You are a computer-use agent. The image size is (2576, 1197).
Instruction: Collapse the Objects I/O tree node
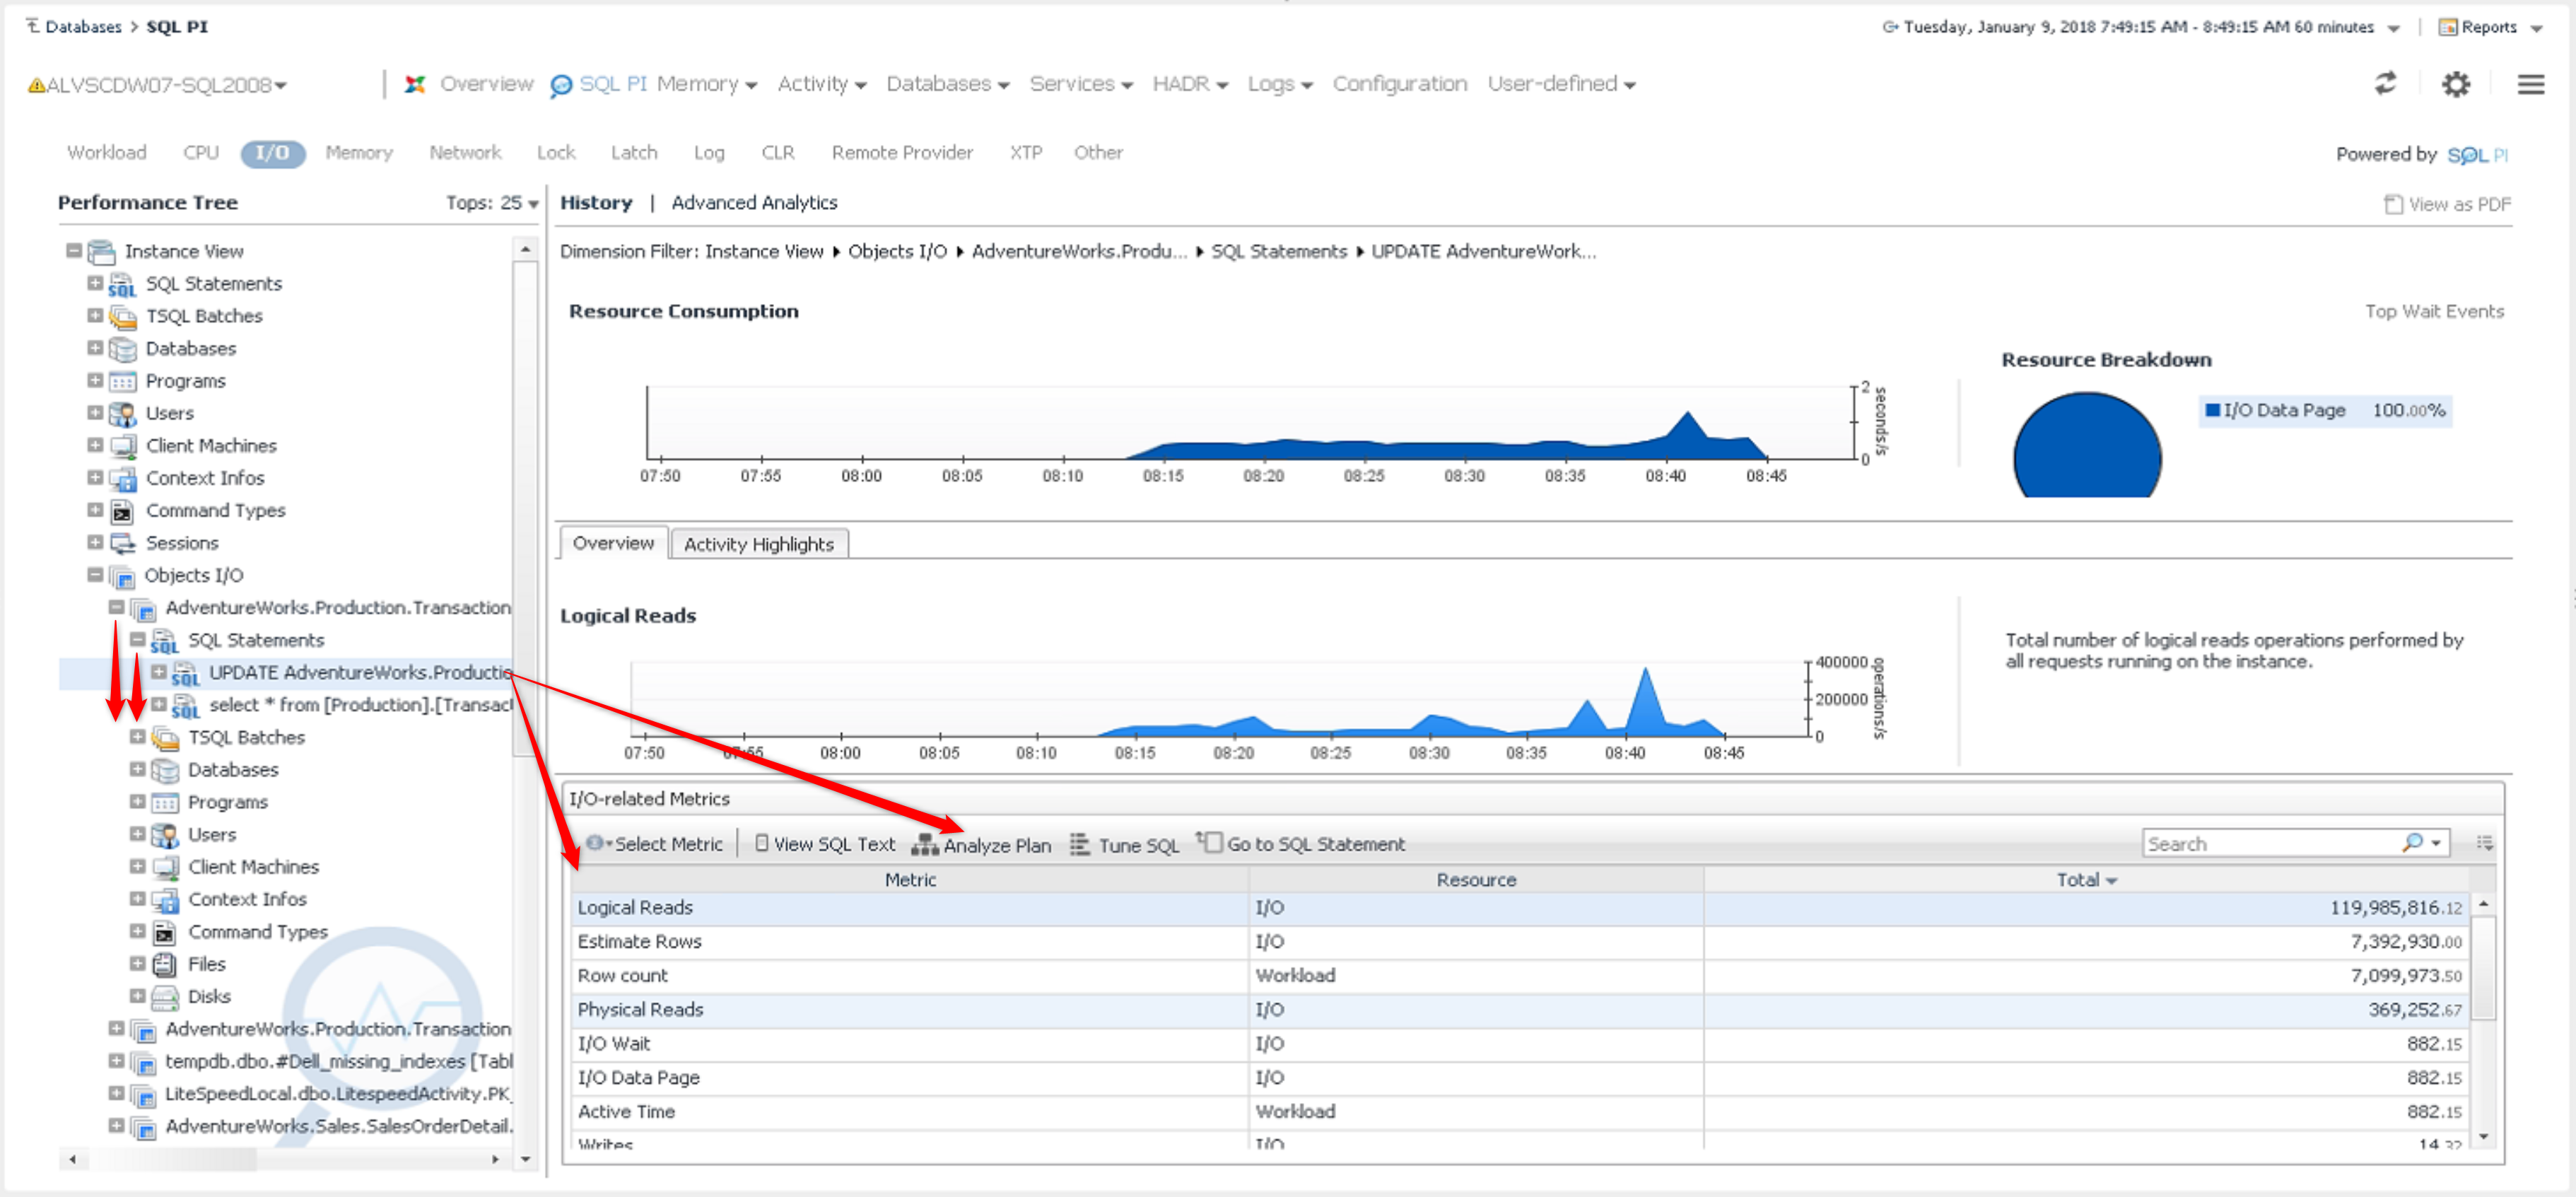tap(95, 575)
